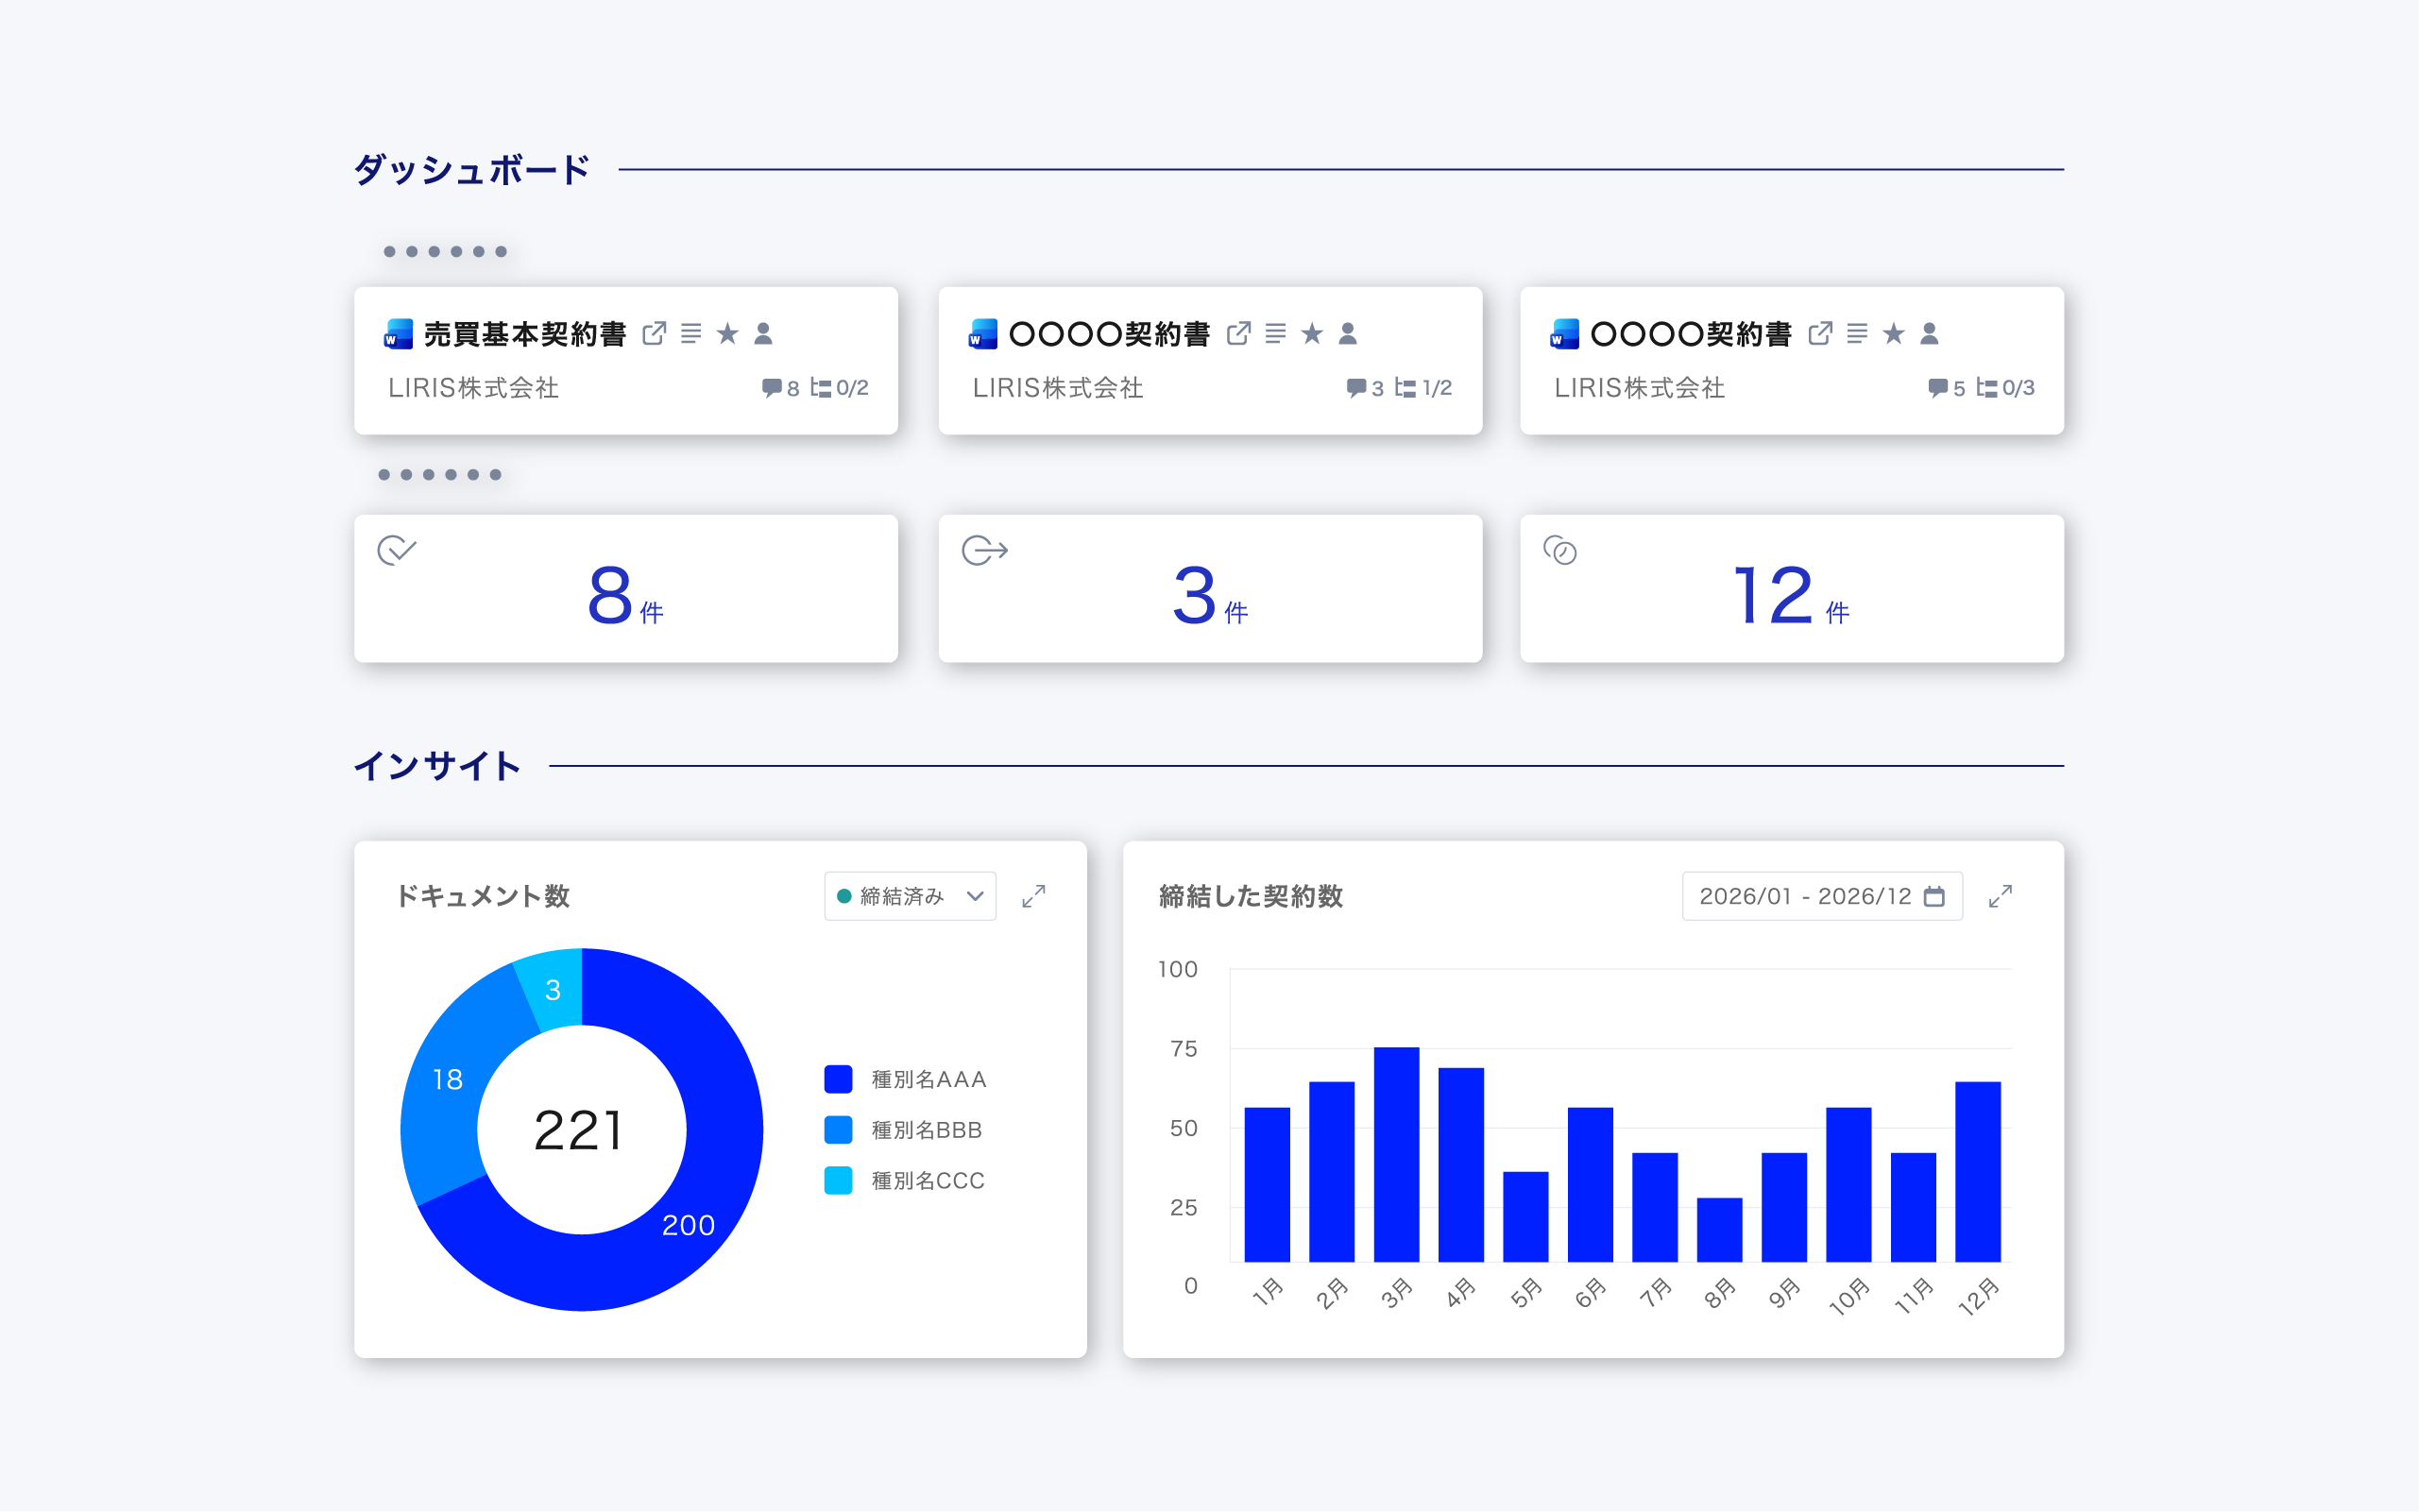Click 種別名CCC legend color swatch

pyautogui.click(x=838, y=1180)
